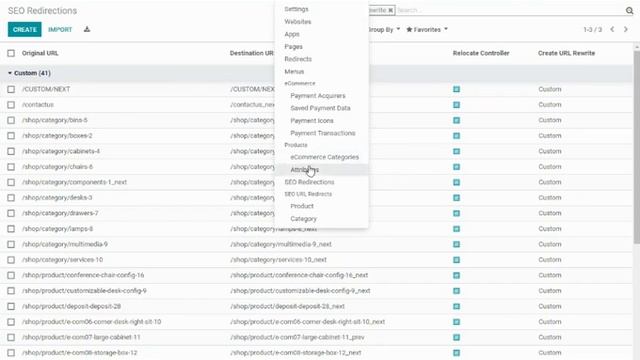Remove the search filter tag x
640x360 pixels.
point(391,10)
